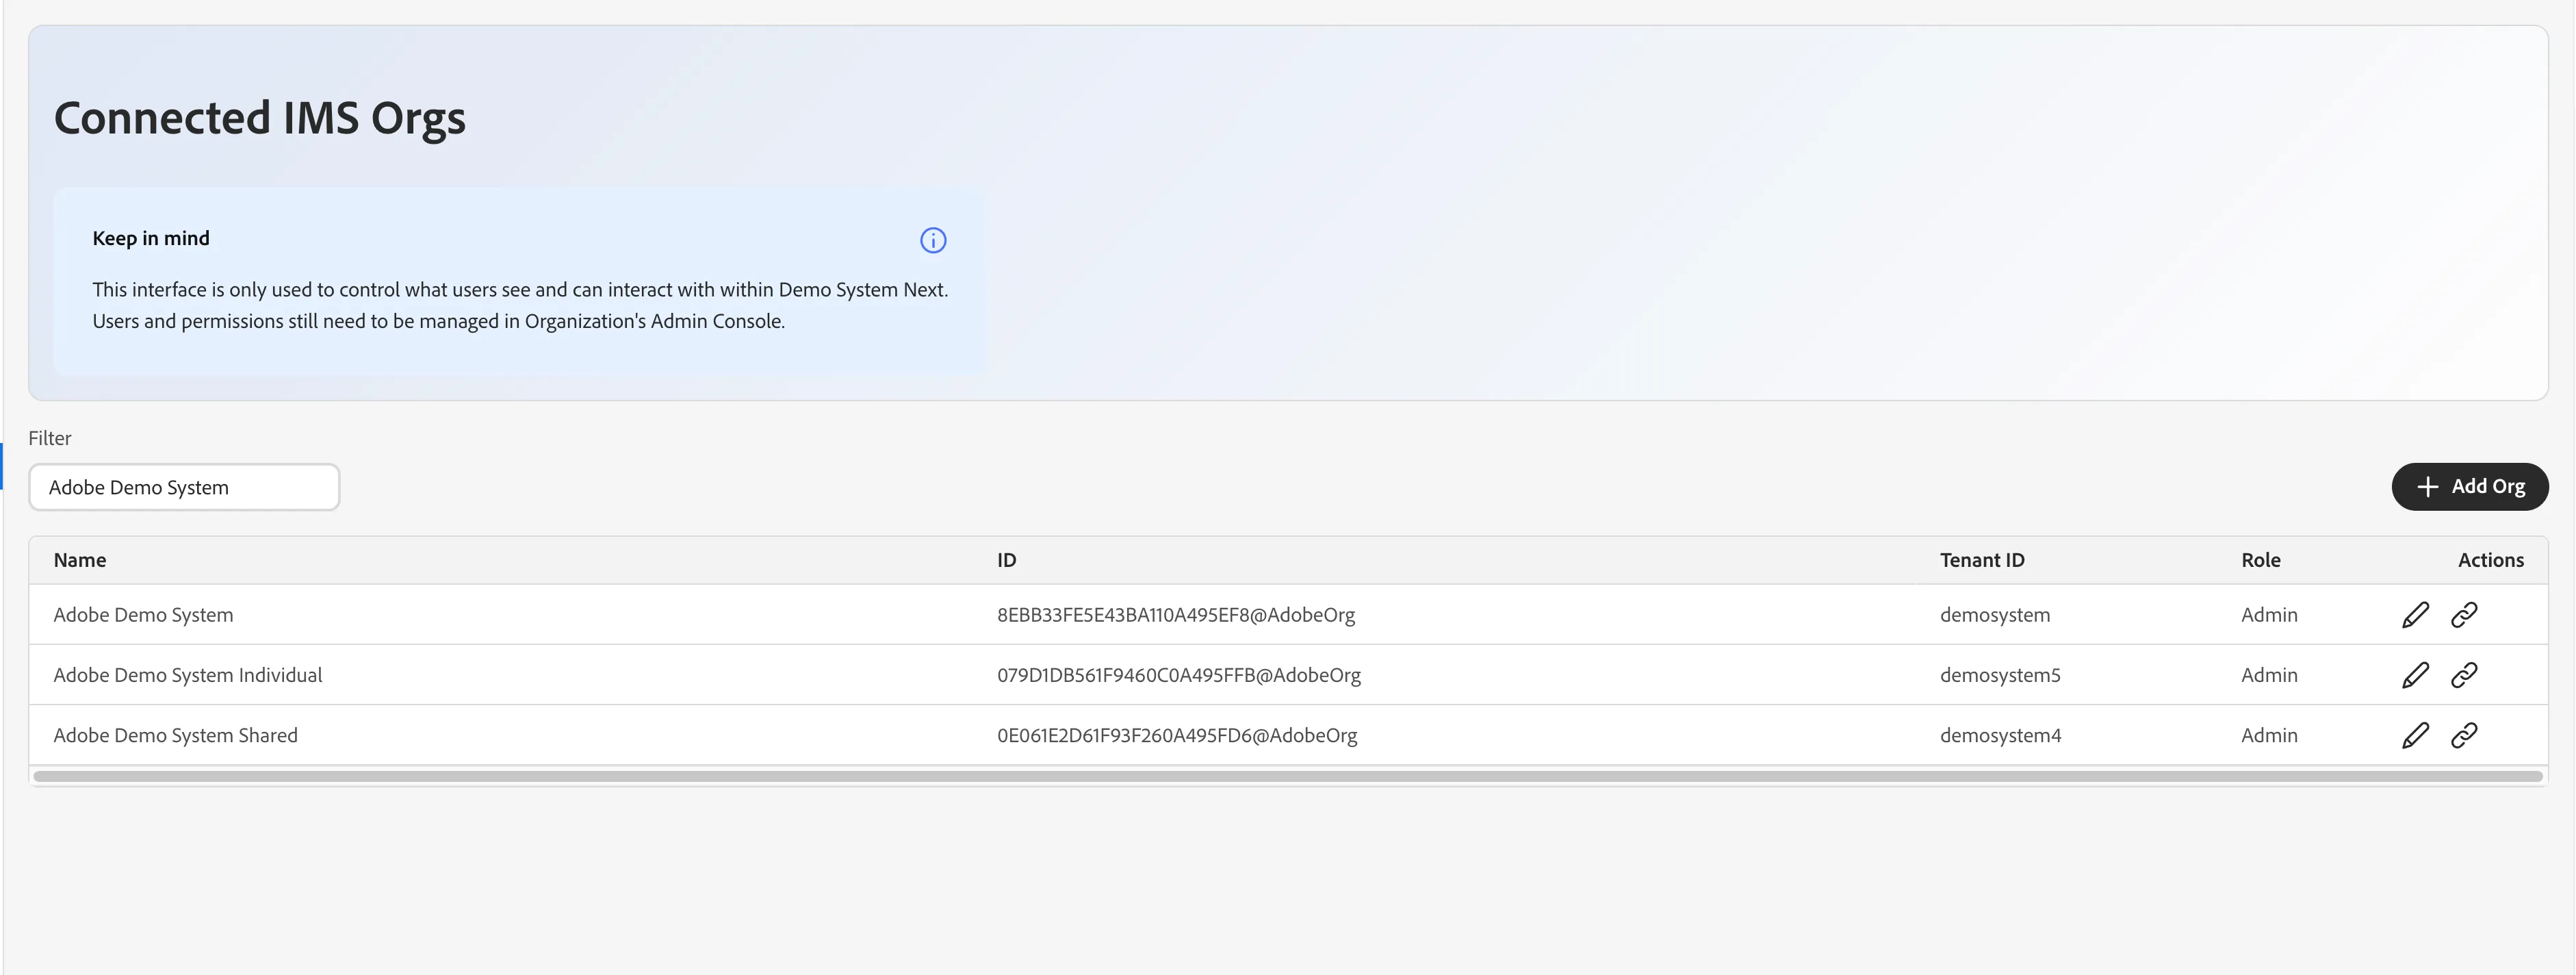Open link action for Adobe Demo System row
This screenshot has height=975, width=2576.
click(2464, 615)
